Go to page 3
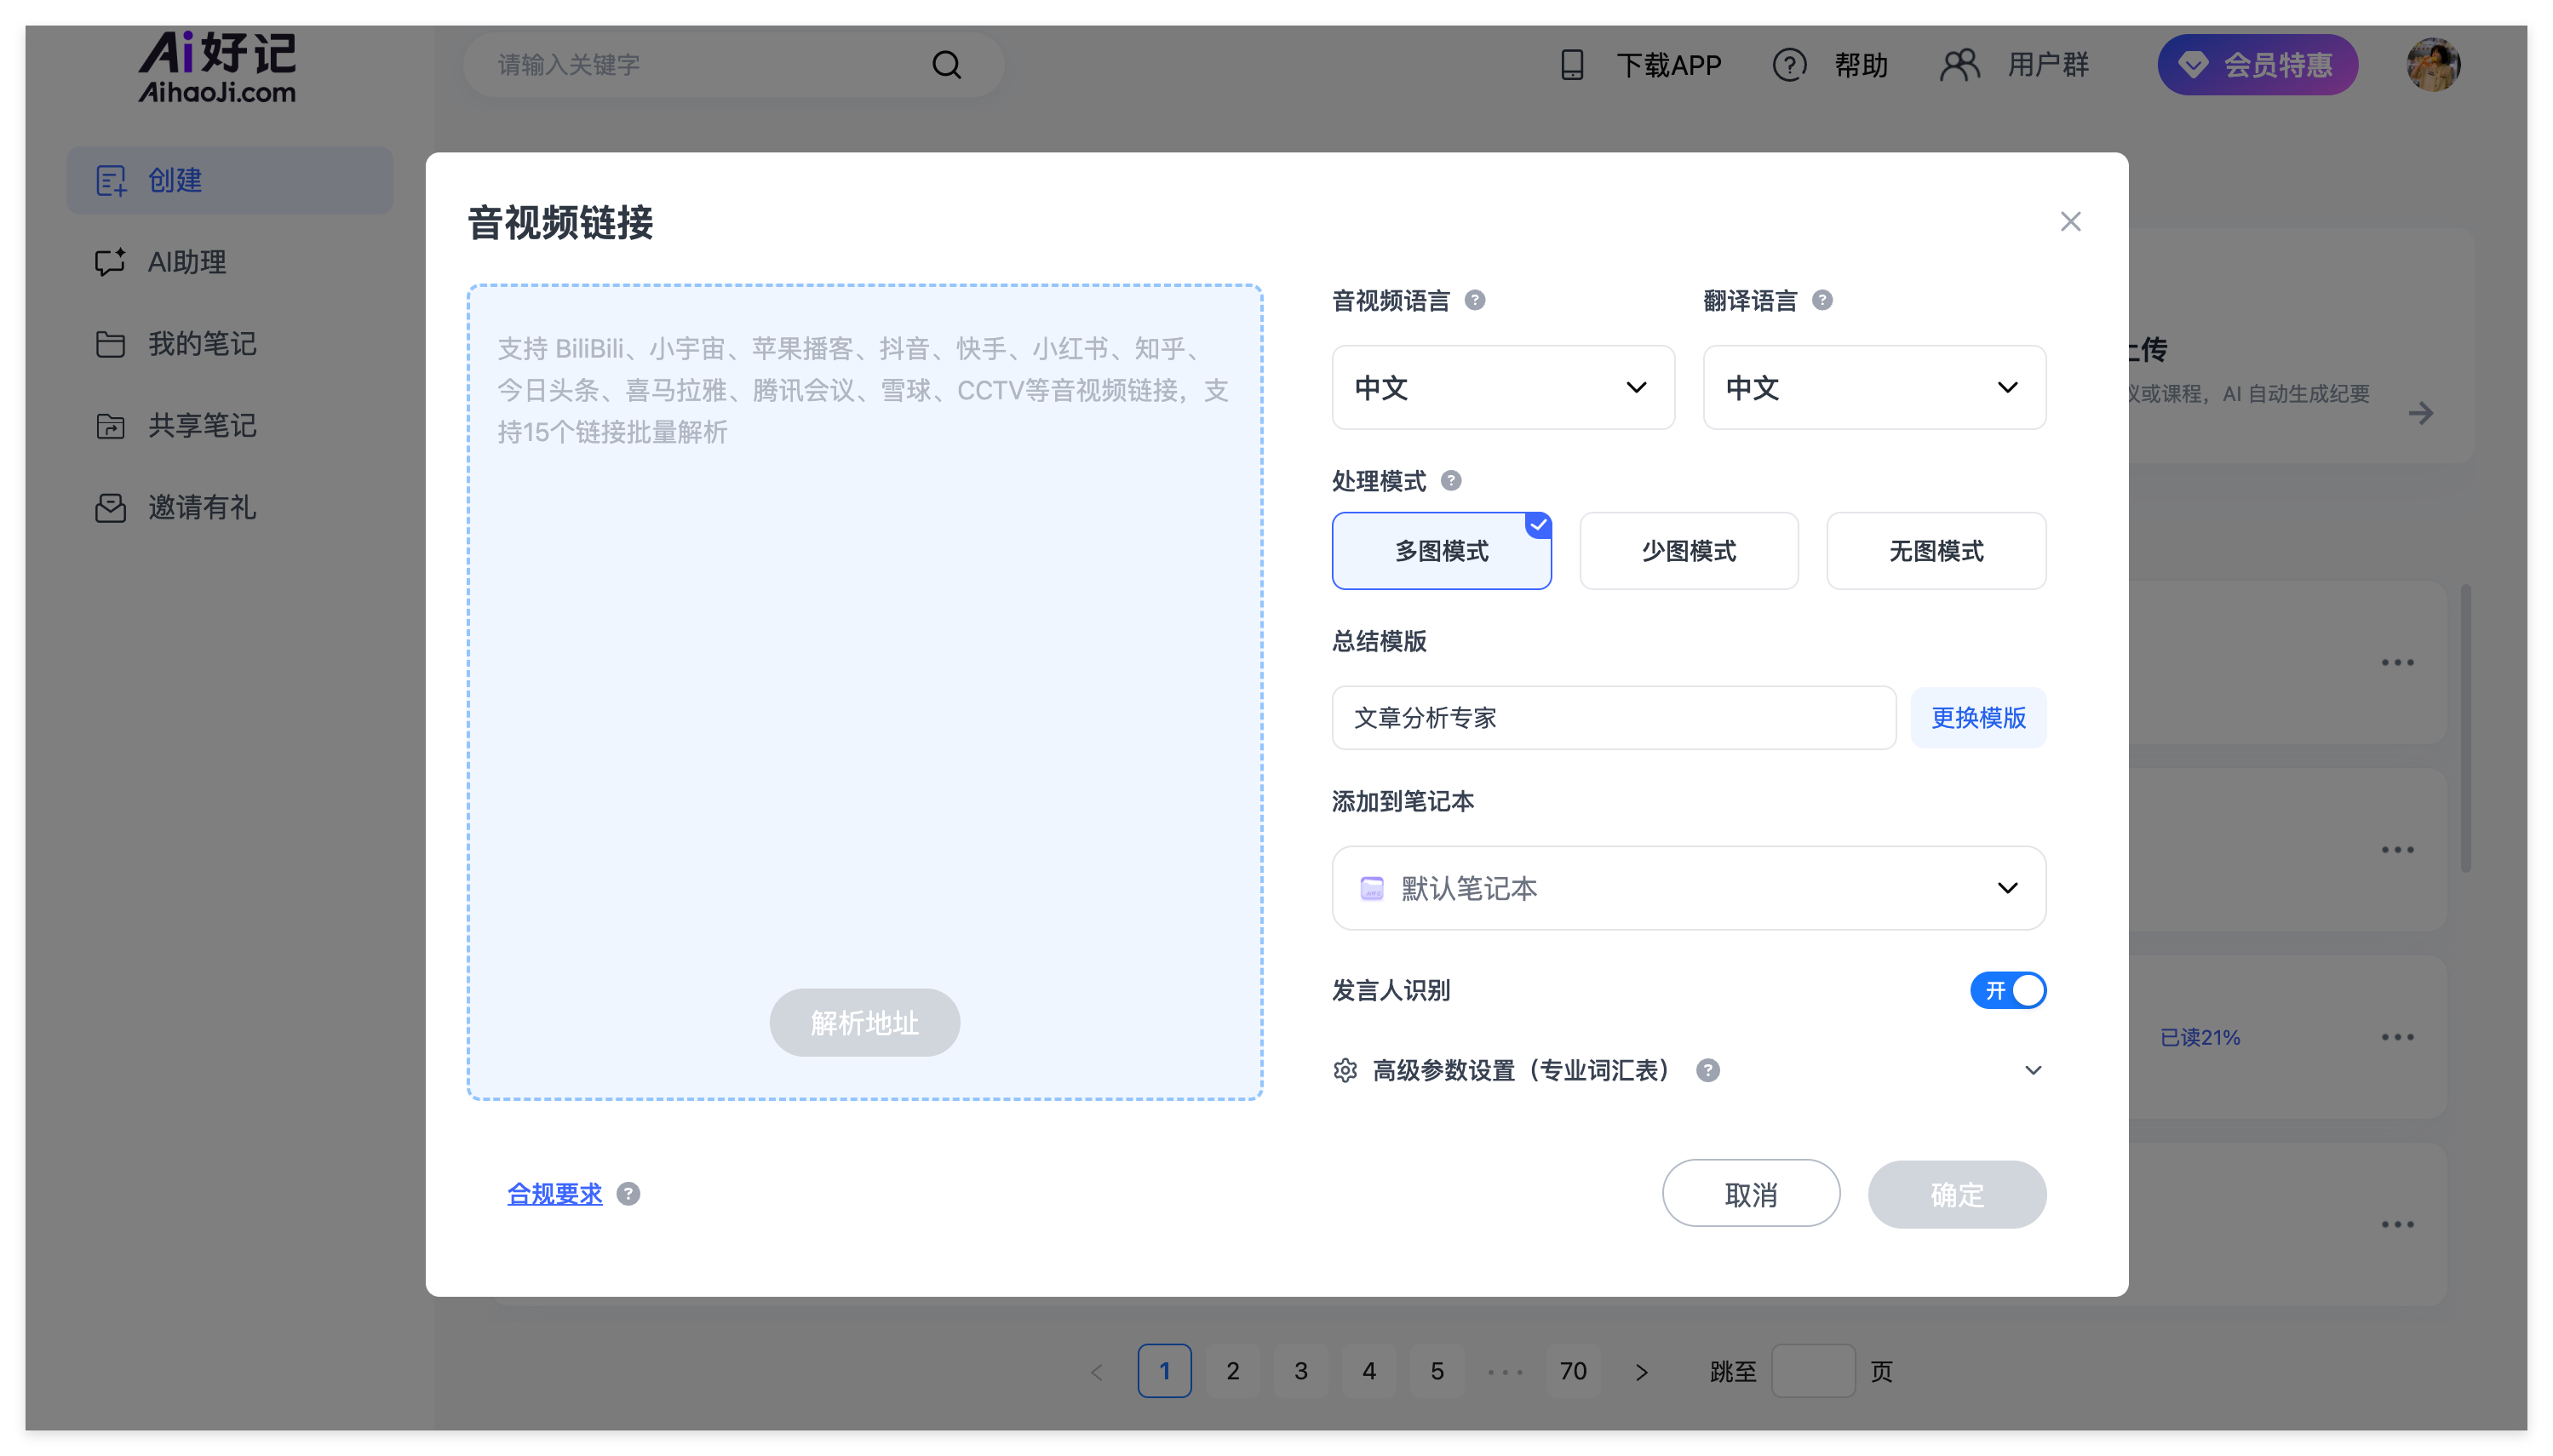Screen dimensions: 2553x1456 1300,1371
